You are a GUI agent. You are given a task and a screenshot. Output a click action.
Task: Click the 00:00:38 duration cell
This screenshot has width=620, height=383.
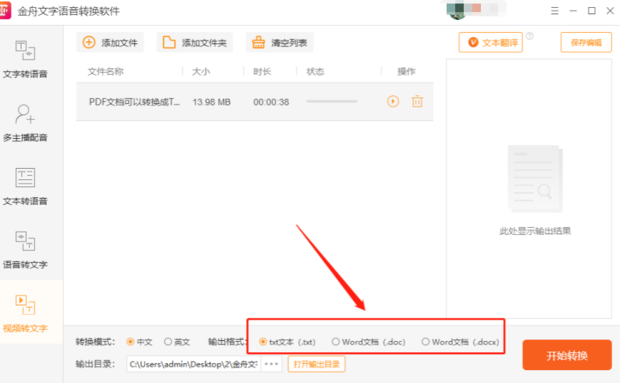tap(271, 102)
